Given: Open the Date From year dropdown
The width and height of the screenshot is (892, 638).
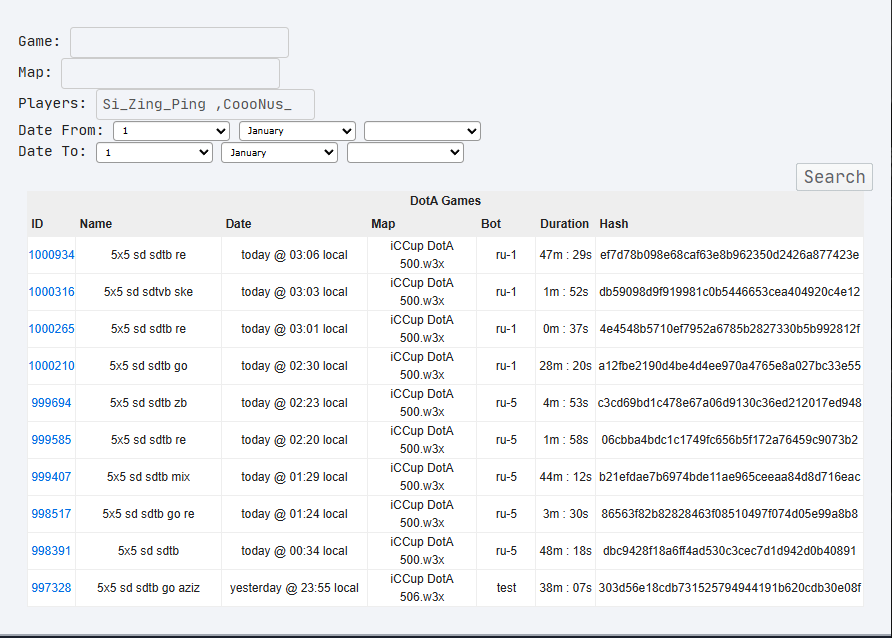Looking at the screenshot, I should pos(422,131).
